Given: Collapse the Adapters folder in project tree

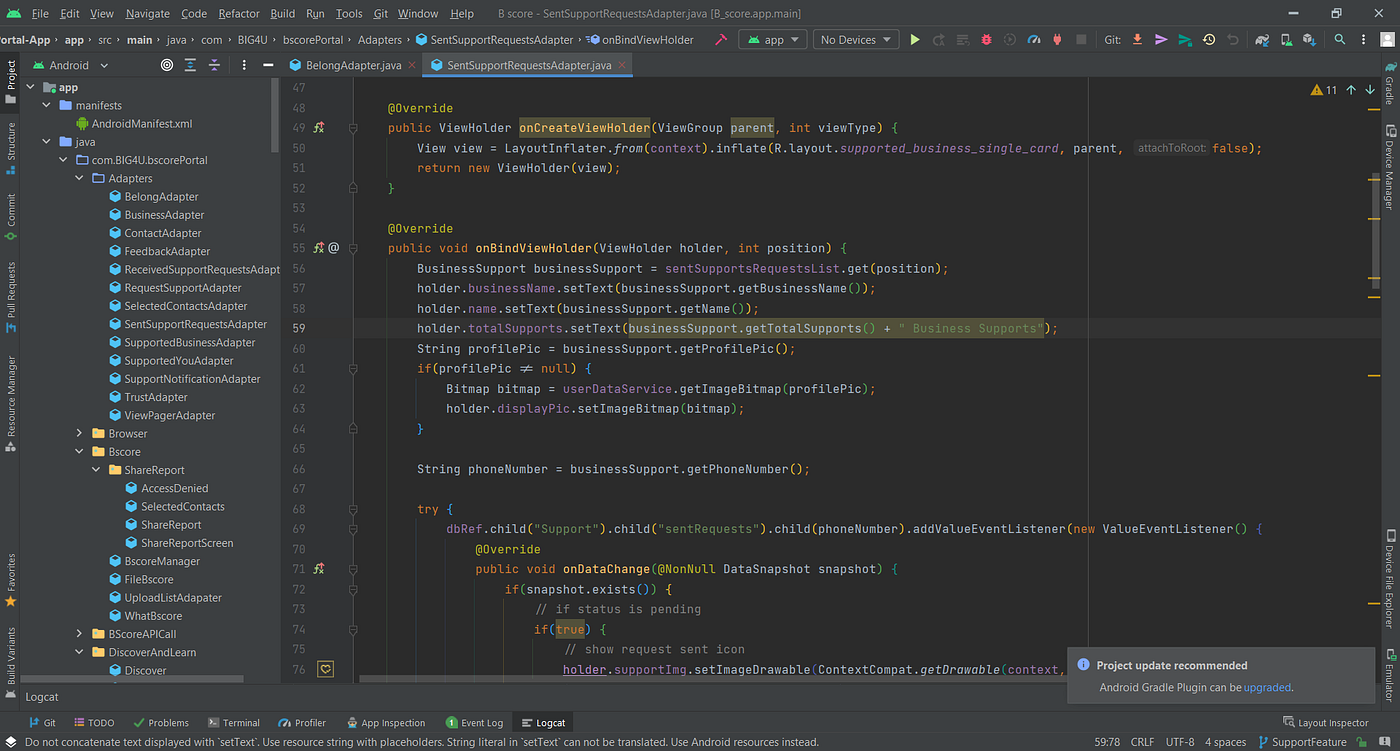Looking at the screenshot, I should tap(80, 178).
